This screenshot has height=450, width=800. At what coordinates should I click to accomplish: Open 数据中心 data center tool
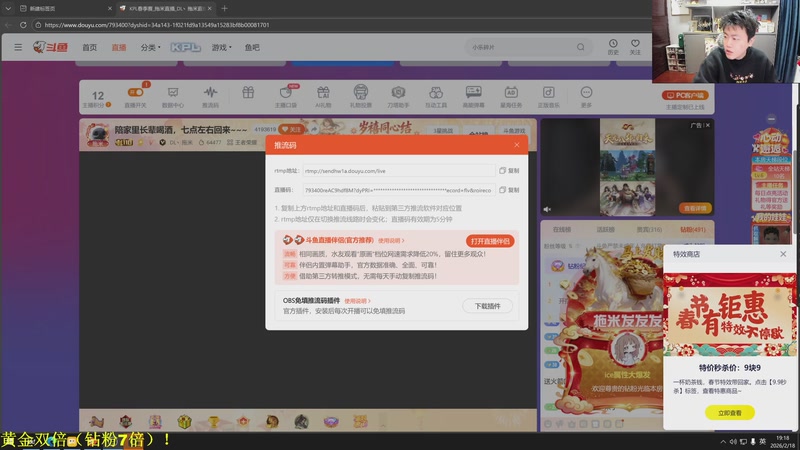(x=172, y=97)
